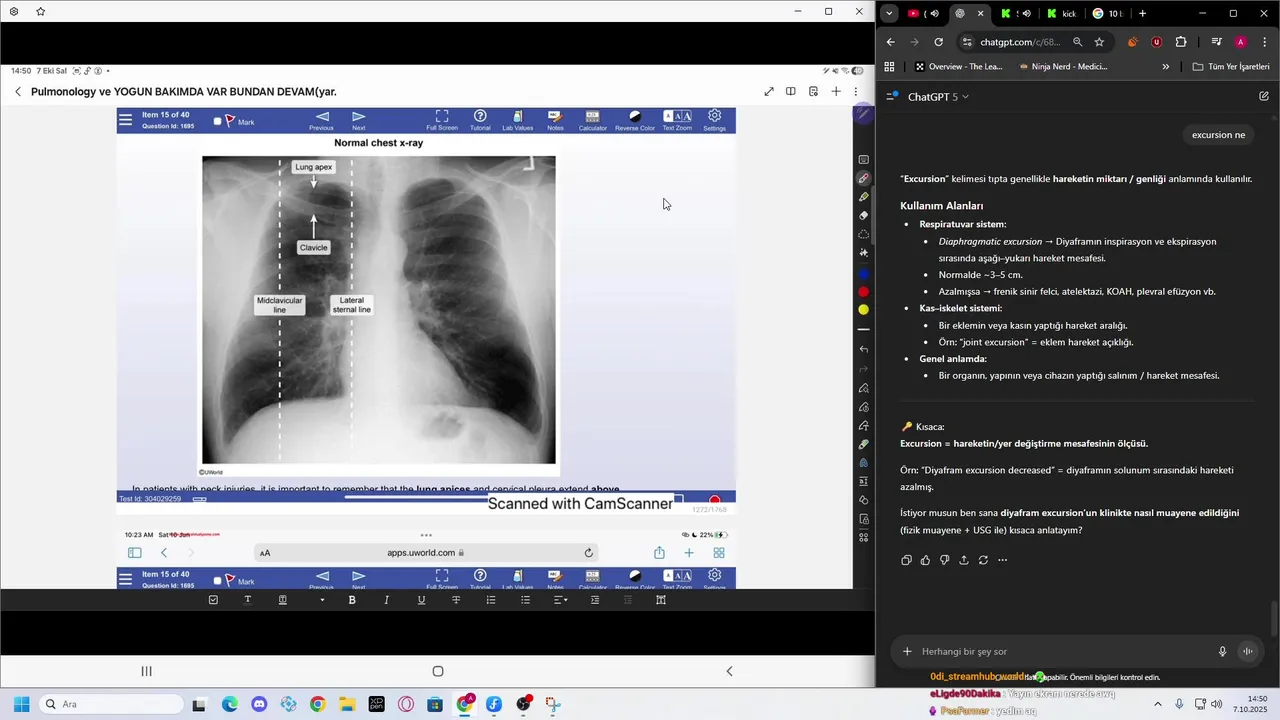The image size is (1280, 720).
Task: Toggle checklist formatting in note toolbar
Action: click(213, 600)
